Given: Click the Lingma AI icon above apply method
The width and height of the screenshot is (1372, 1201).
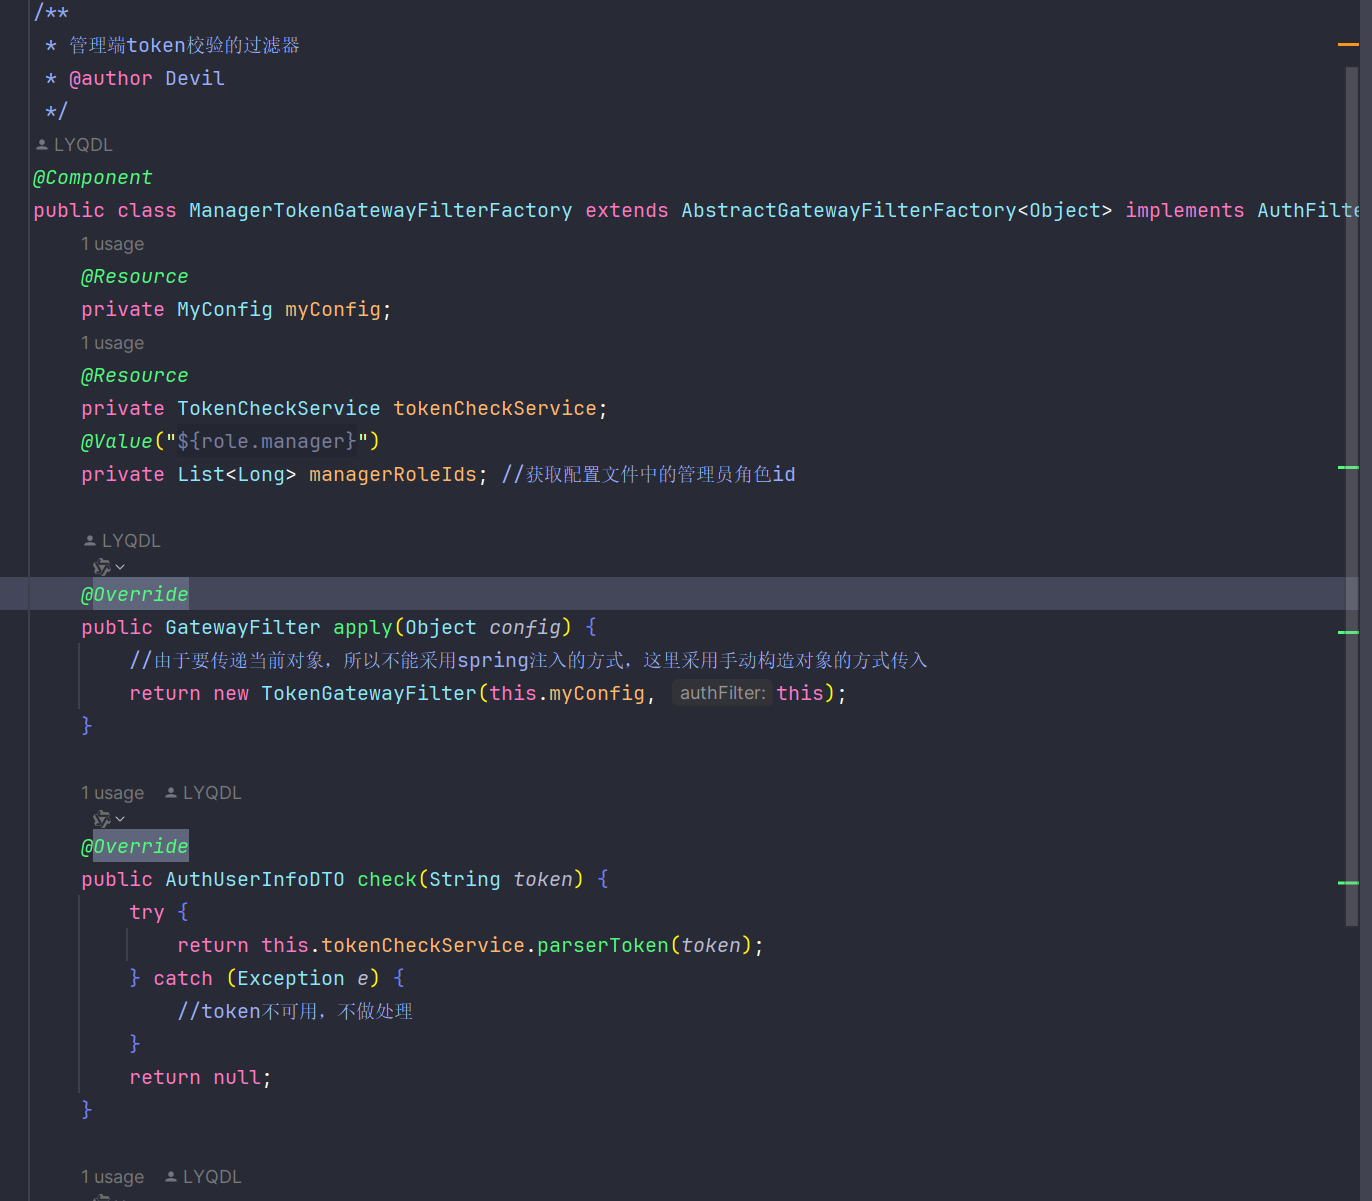Looking at the screenshot, I should coord(101,567).
